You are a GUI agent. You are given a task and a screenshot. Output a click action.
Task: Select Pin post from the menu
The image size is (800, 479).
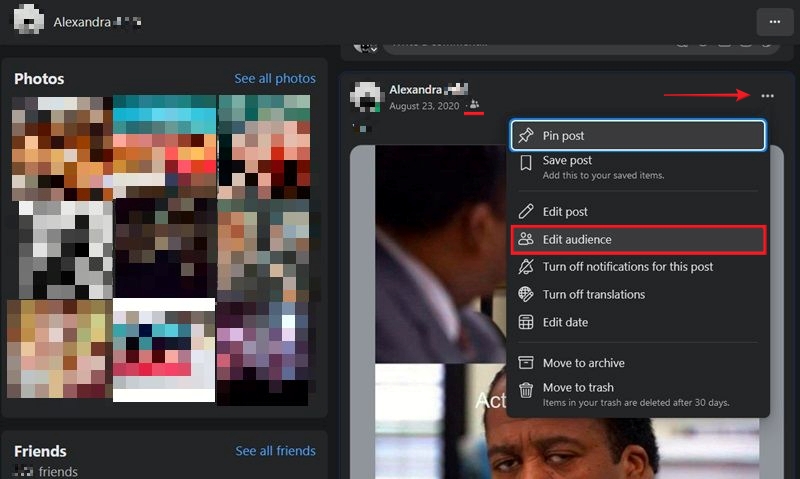click(x=638, y=136)
